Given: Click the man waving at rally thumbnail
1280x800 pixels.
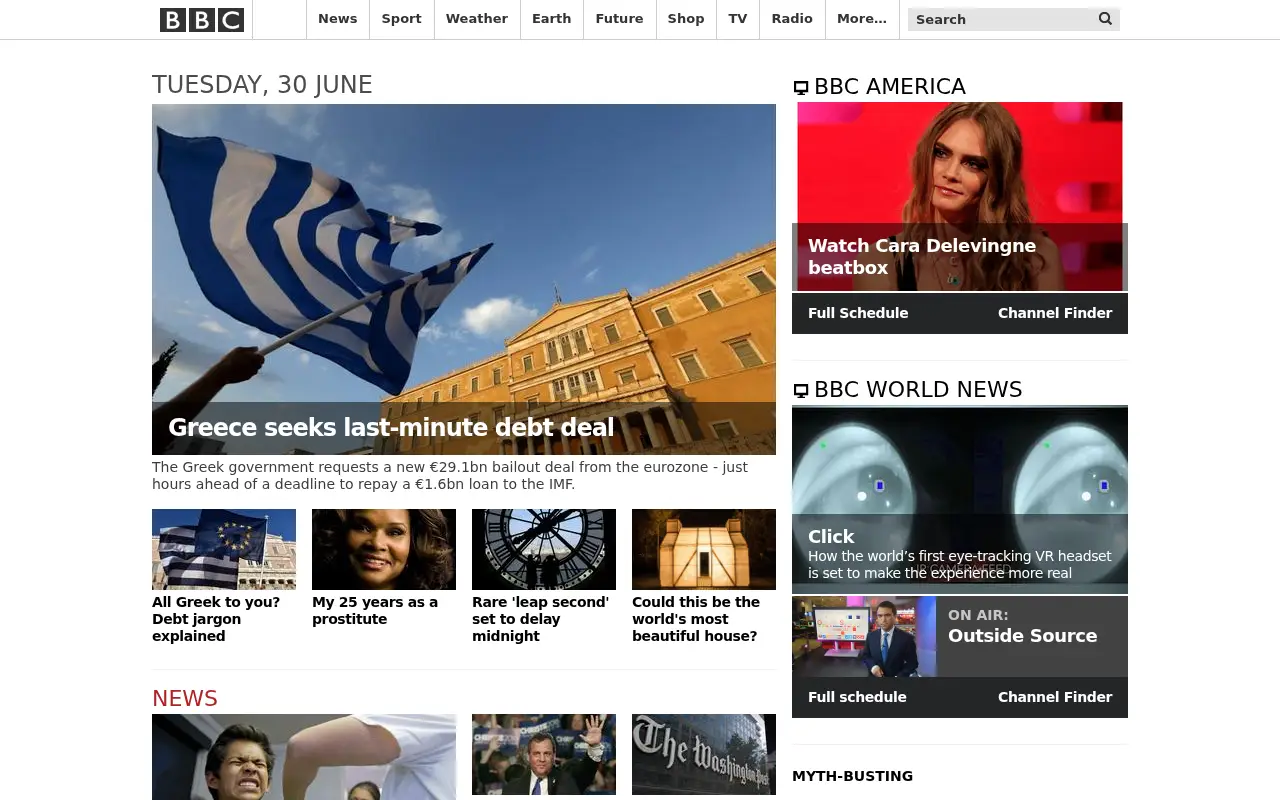Looking at the screenshot, I should tap(544, 754).
